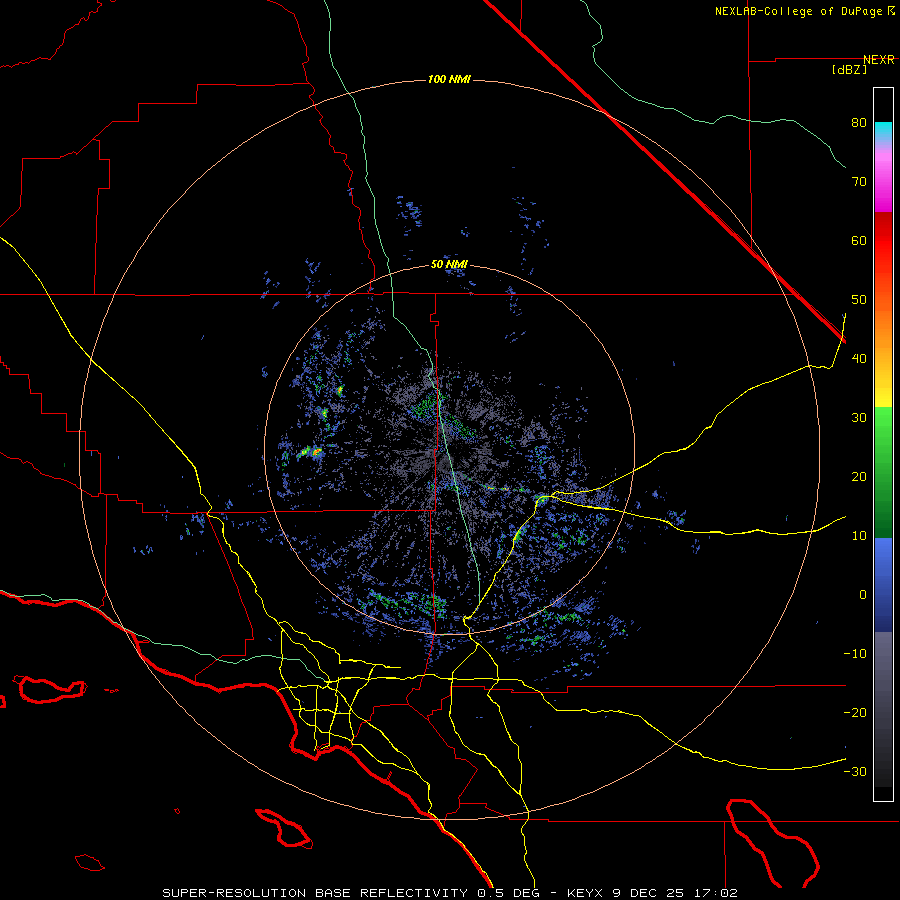Click the green band of the color bar
Image resolution: width=900 pixels, height=900 pixels.
point(883,472)
